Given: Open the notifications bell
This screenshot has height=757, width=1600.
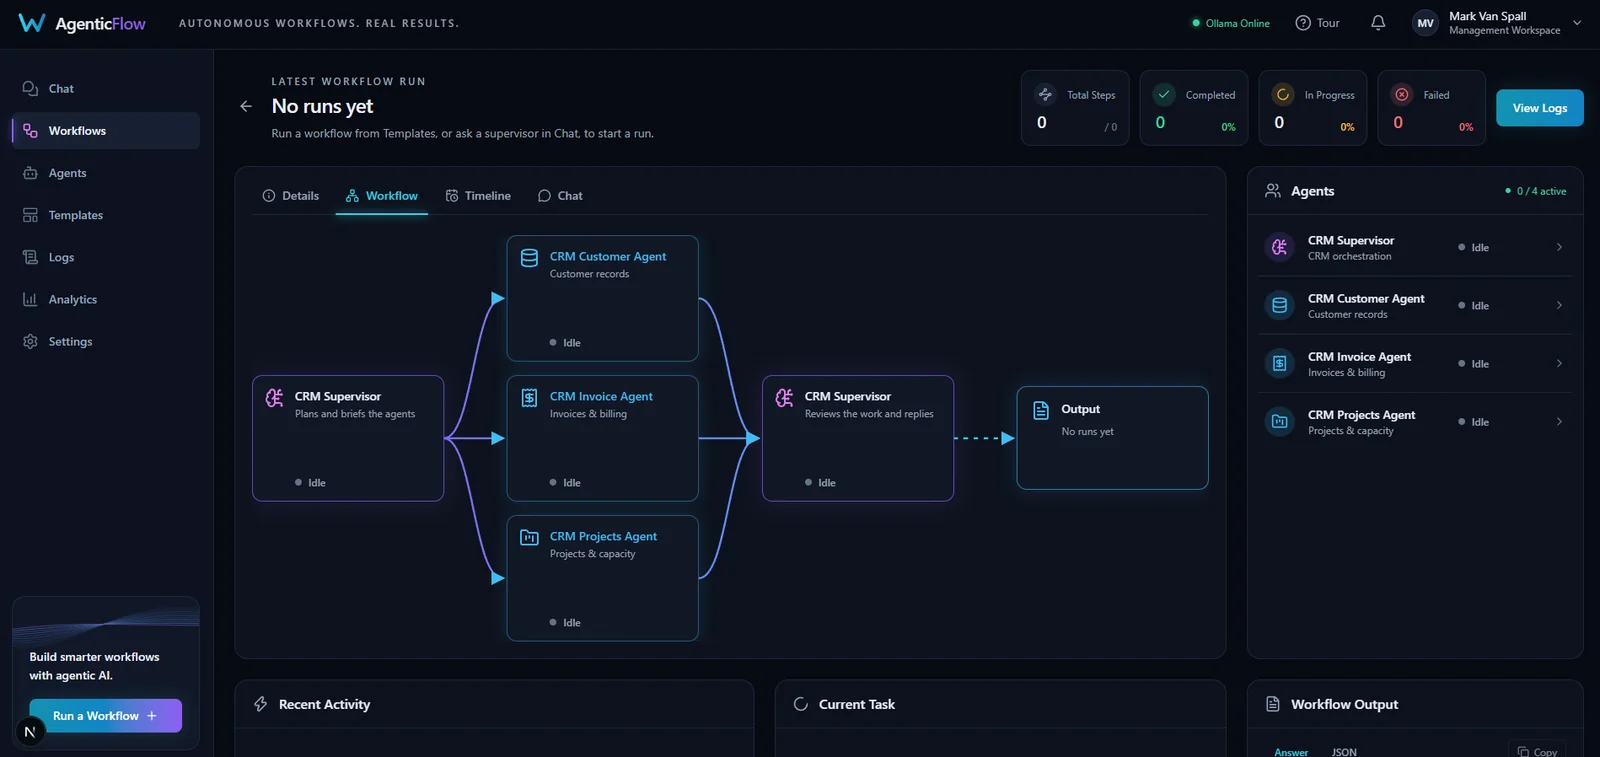Looking at the screenshot, I should [1378, 23].
